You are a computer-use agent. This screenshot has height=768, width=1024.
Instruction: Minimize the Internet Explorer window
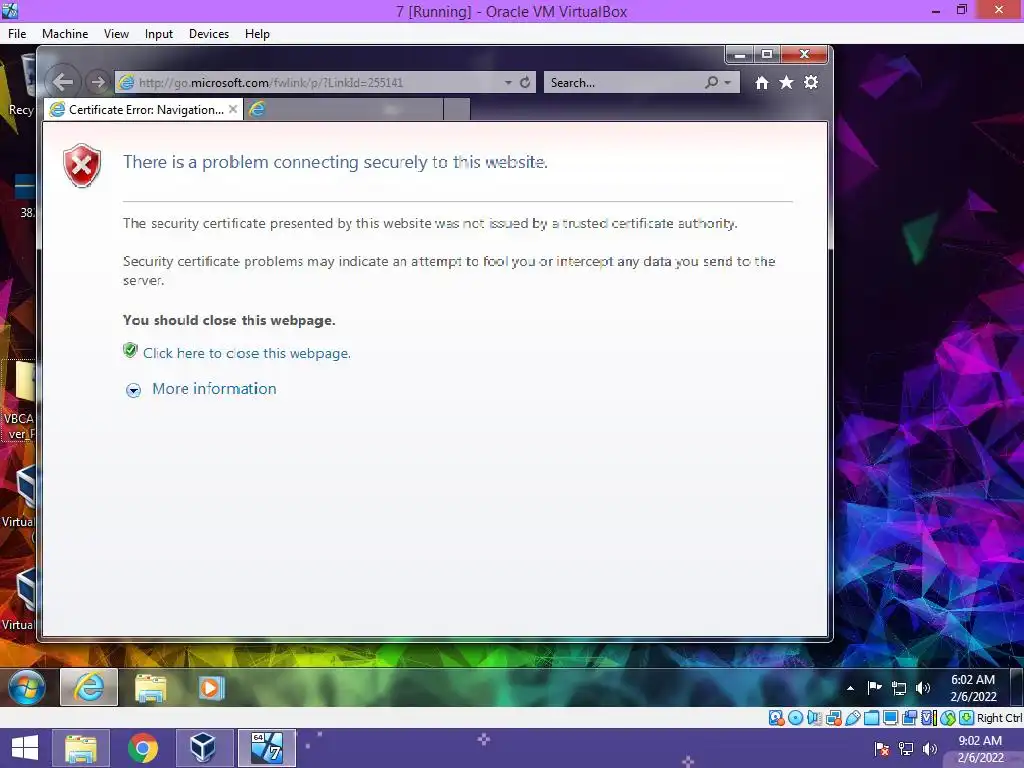click(x=740, y=55)
